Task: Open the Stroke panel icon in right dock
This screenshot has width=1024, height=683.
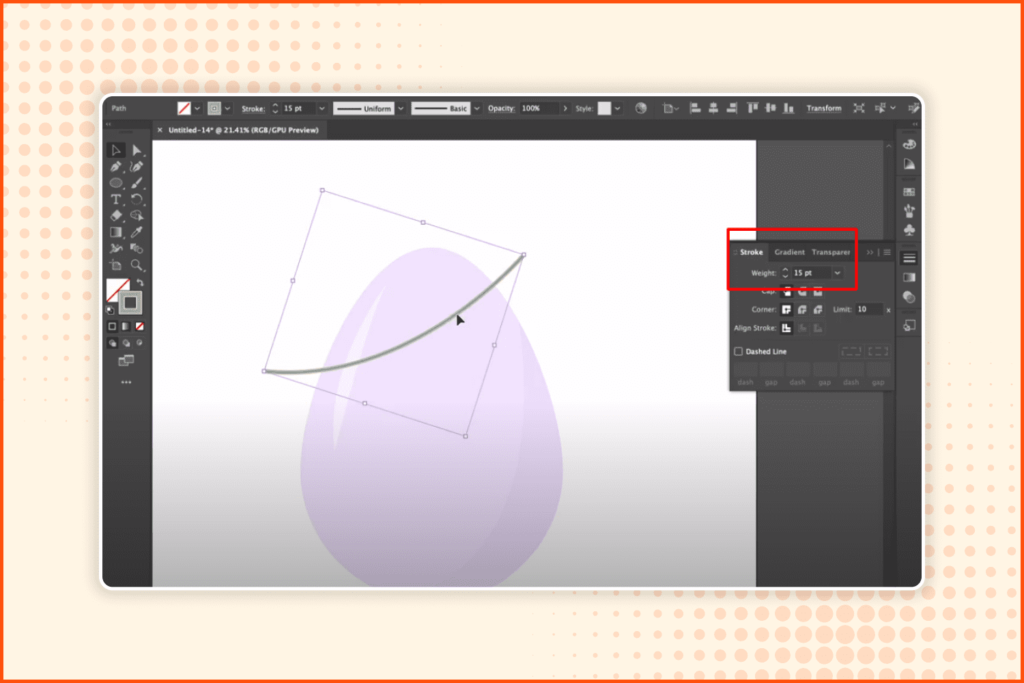Action: click(x=909, y=258)
